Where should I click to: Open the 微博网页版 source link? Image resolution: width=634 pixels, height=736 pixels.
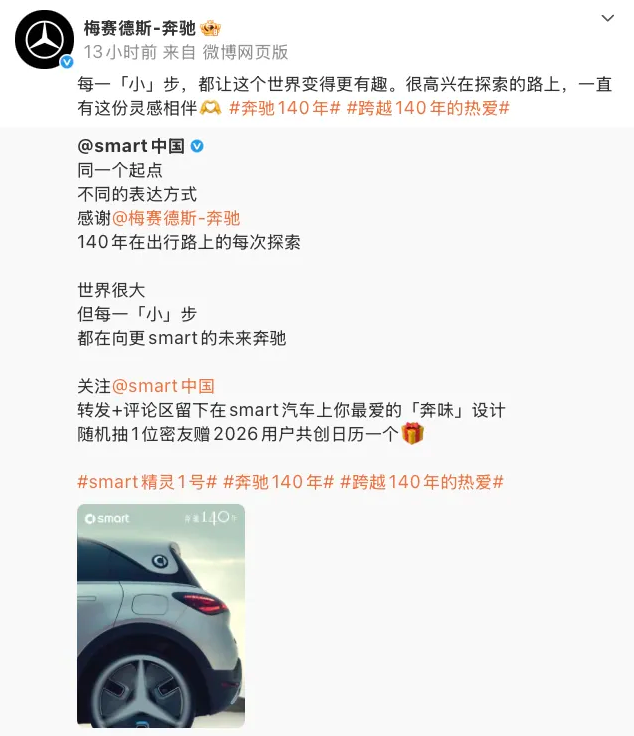point(245,52)
